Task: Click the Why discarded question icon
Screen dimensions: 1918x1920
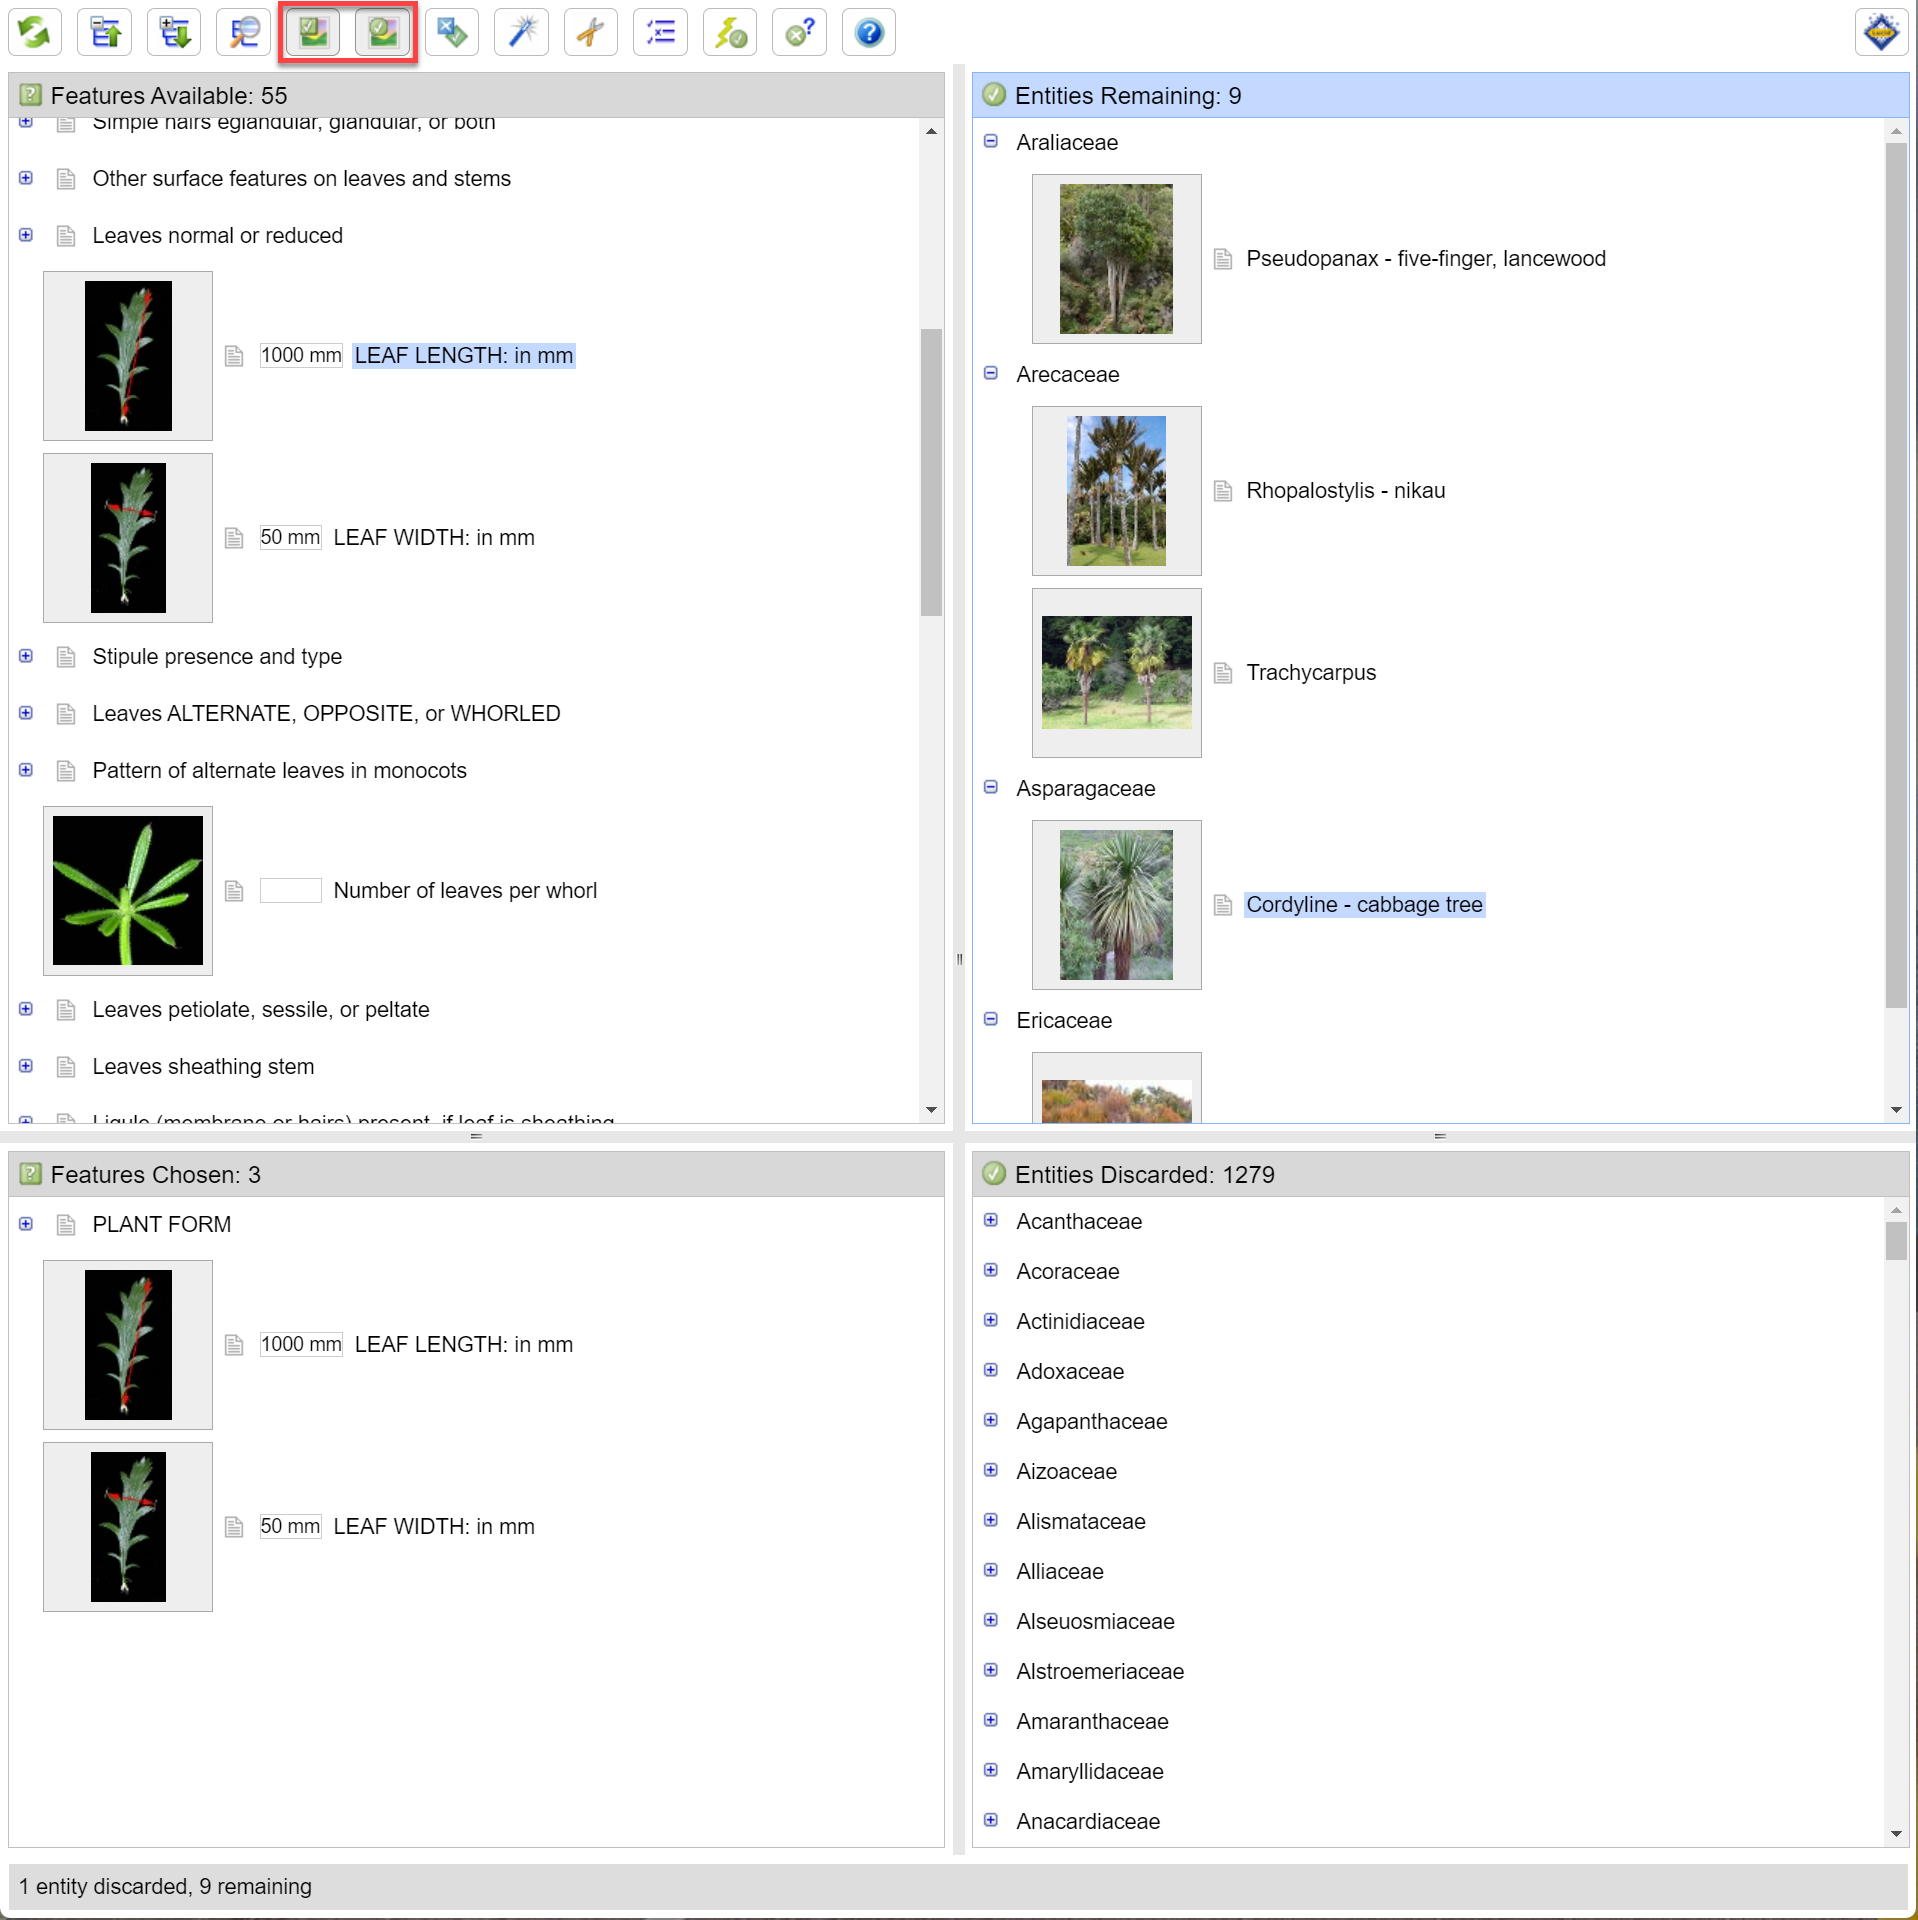Action: [799, 33]
